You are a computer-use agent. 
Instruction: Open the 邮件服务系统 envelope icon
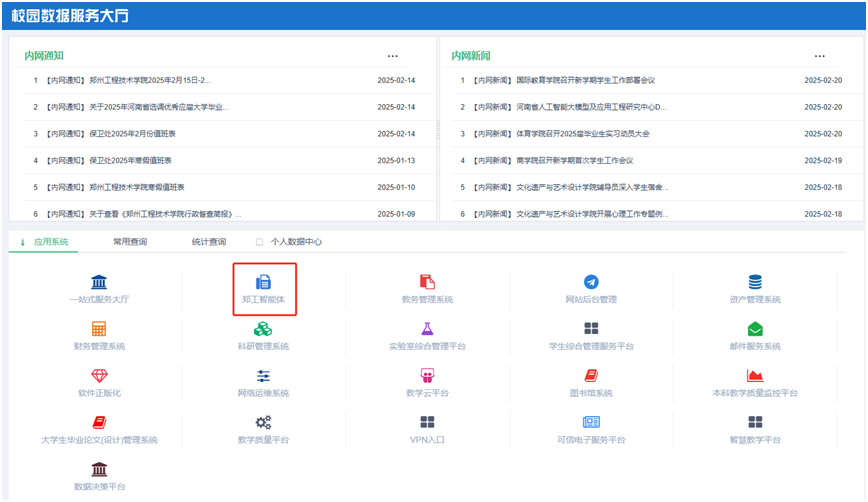click(x=755, y=329)
